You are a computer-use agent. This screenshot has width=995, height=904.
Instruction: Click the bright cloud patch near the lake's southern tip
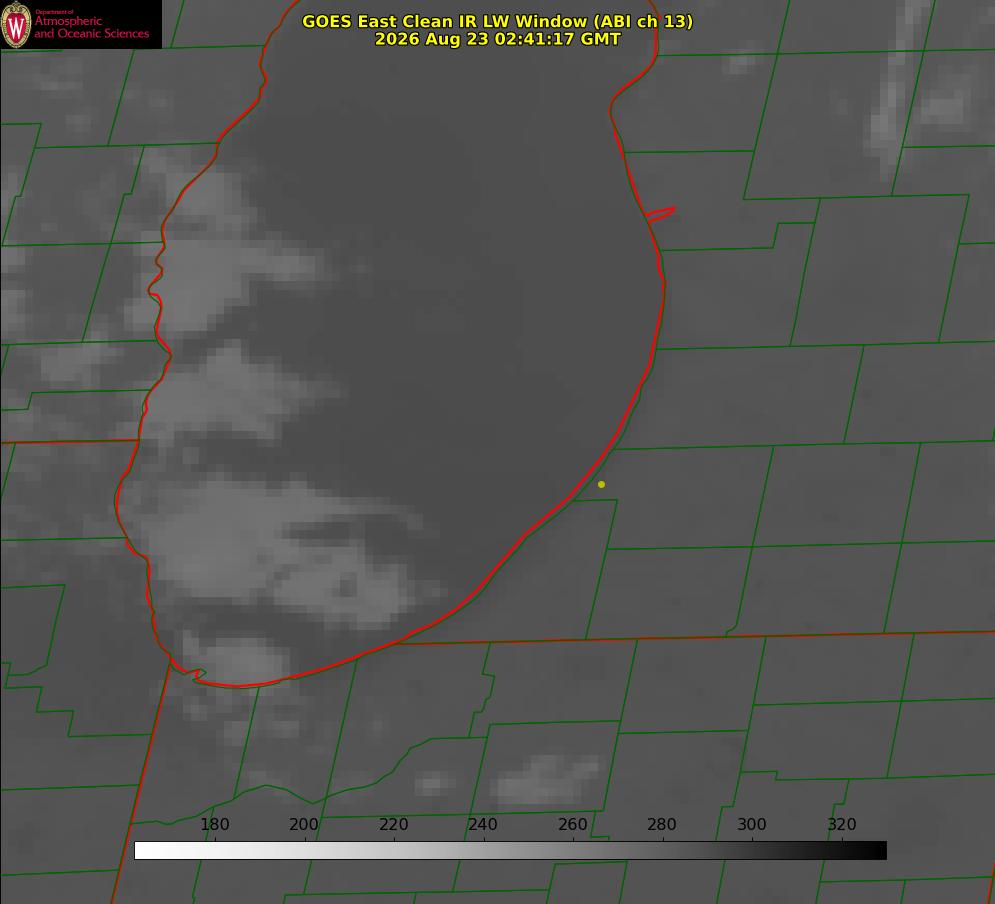tap(238, 660)
